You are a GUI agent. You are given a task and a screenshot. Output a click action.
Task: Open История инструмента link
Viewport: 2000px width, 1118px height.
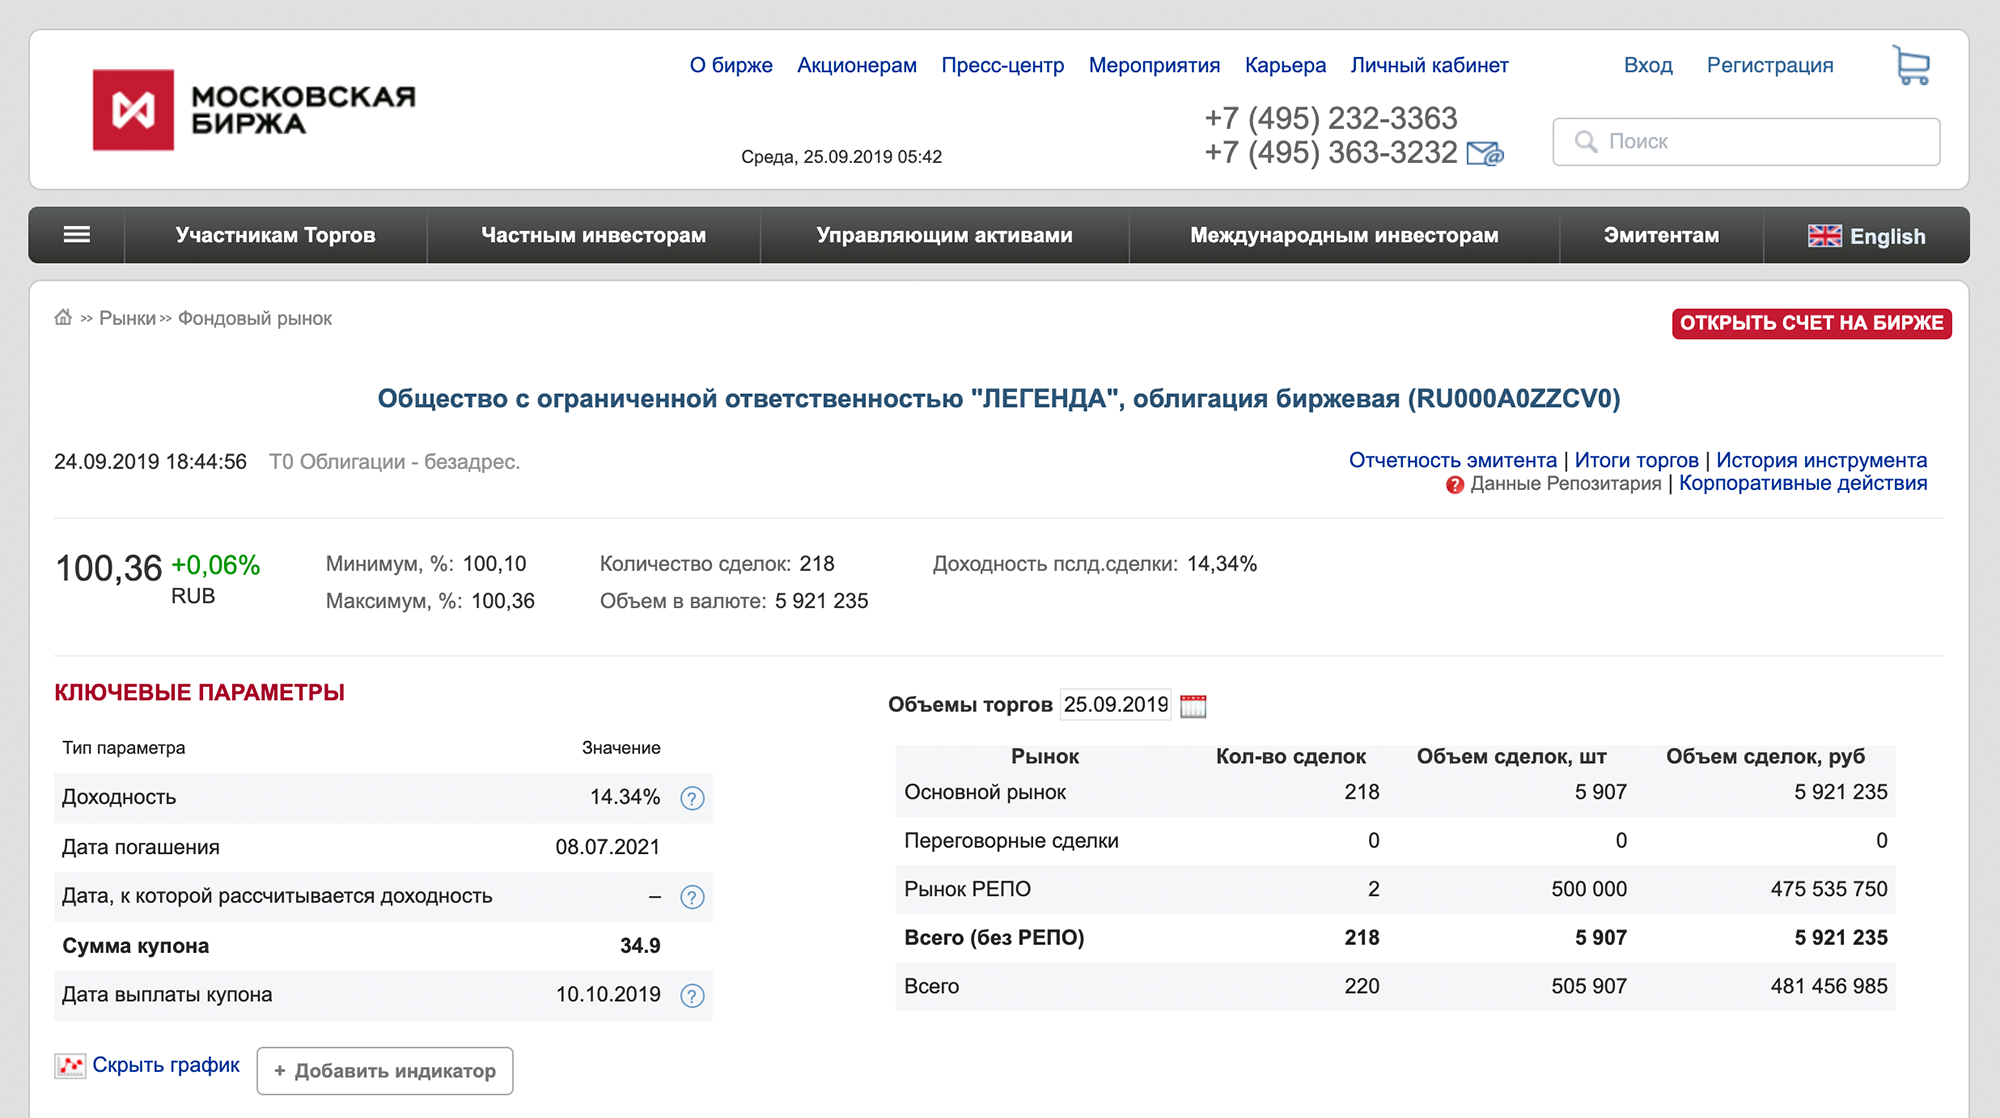tap(1821, 460)
